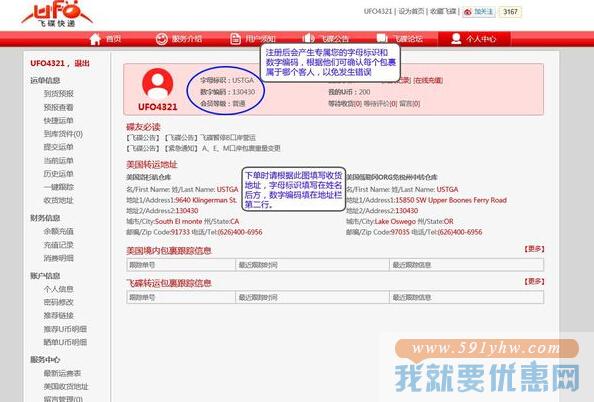The height and width of the screenshot is (402, 594).
Task: Click the document icon for 用户须知
Action: point(235,39)
